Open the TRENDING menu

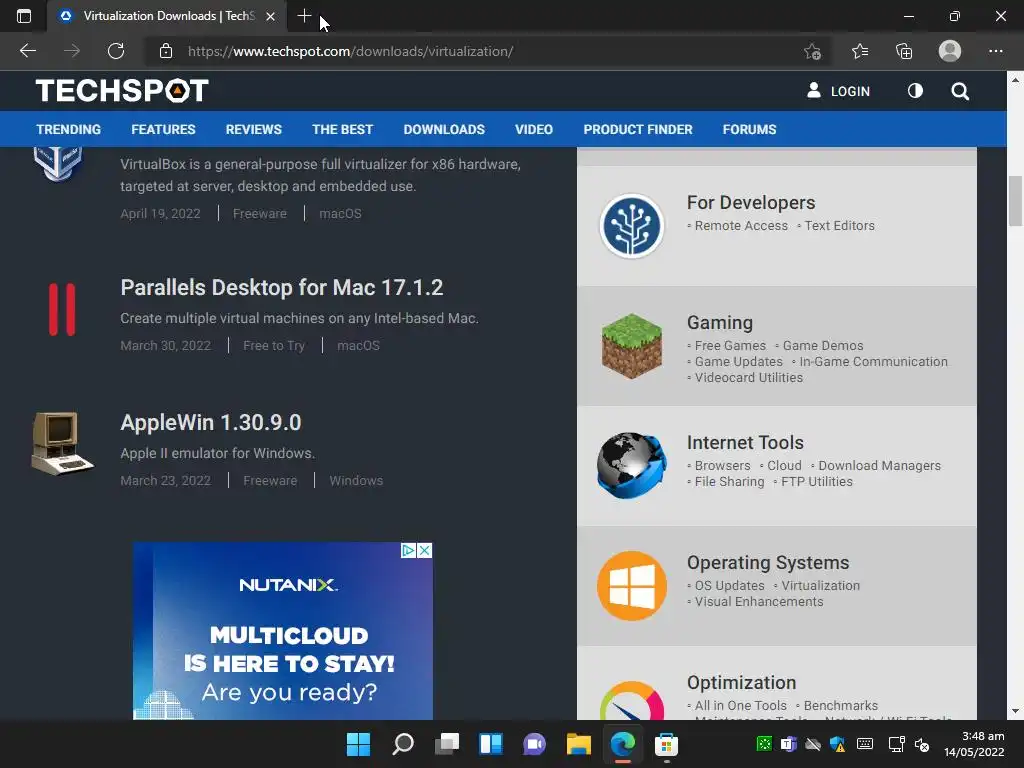[69, 129]
